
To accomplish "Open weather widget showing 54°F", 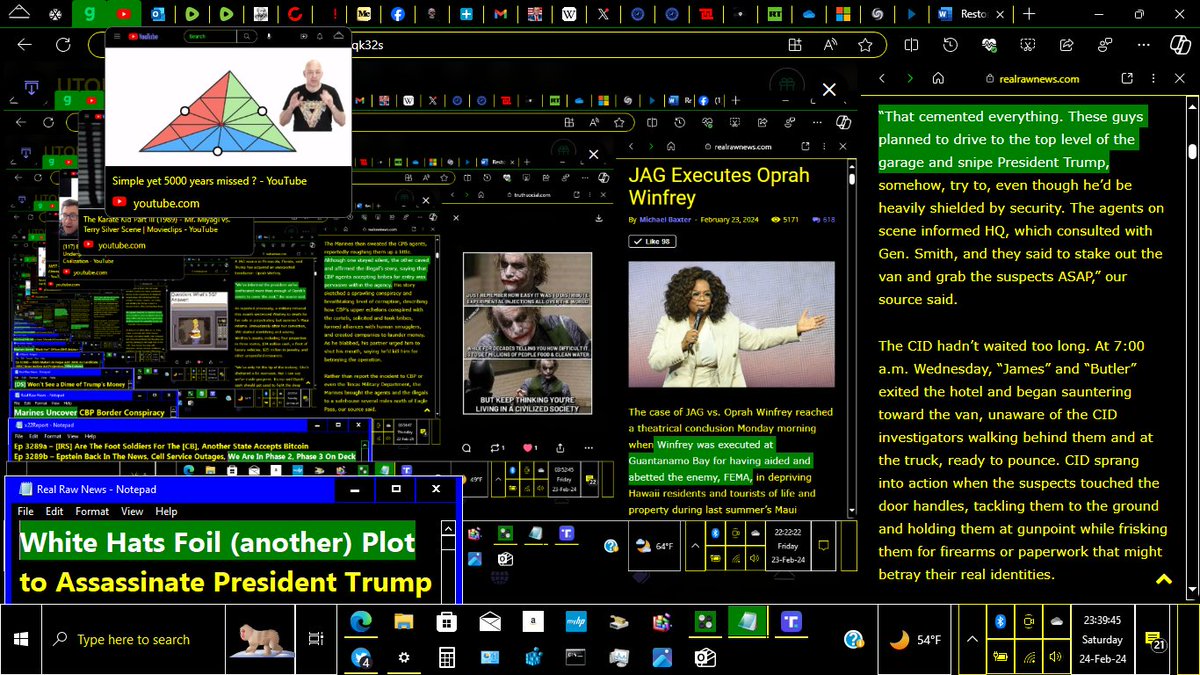I will [916, 639].
